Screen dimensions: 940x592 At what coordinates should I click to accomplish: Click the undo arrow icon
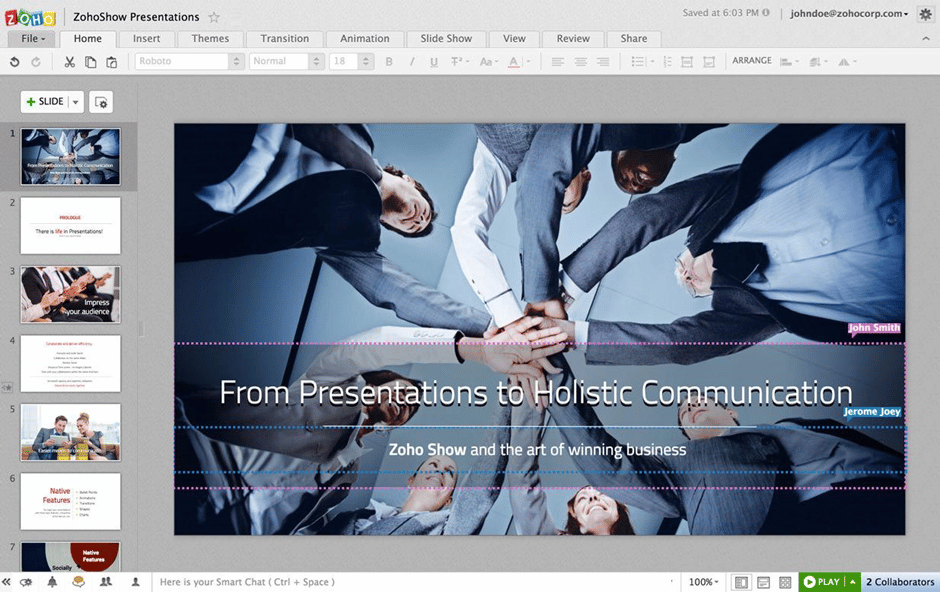[14, 62]
